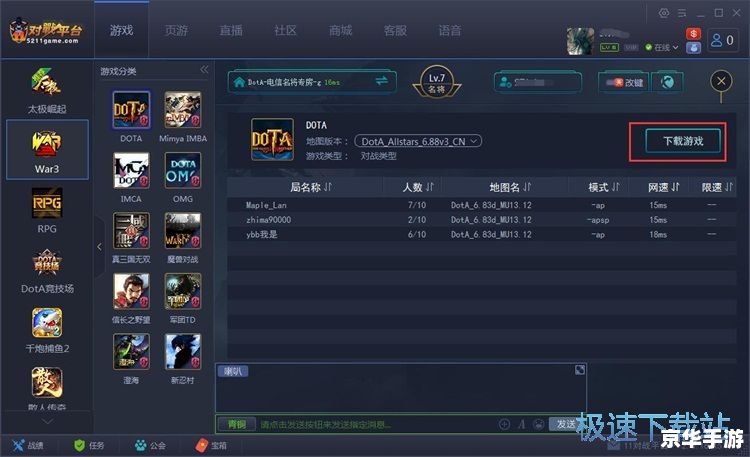750x457 pixels.
Task: Open the DotA_Allstars_6.88v3_CN map version dropdown
Action: pyautogui.click(x=418, y=141)
